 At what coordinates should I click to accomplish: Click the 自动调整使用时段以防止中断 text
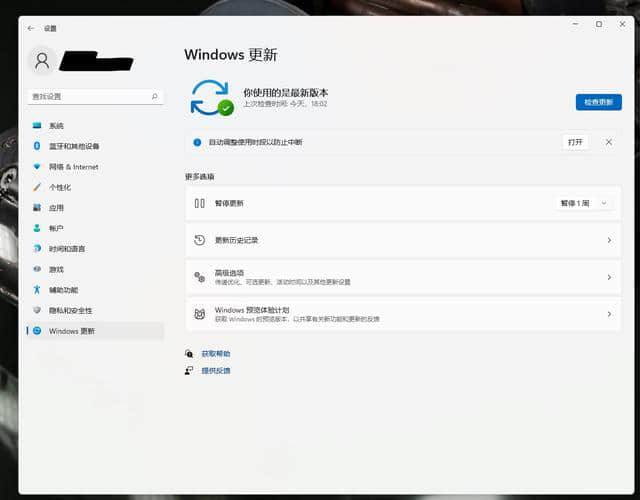(x=256, y=142)
